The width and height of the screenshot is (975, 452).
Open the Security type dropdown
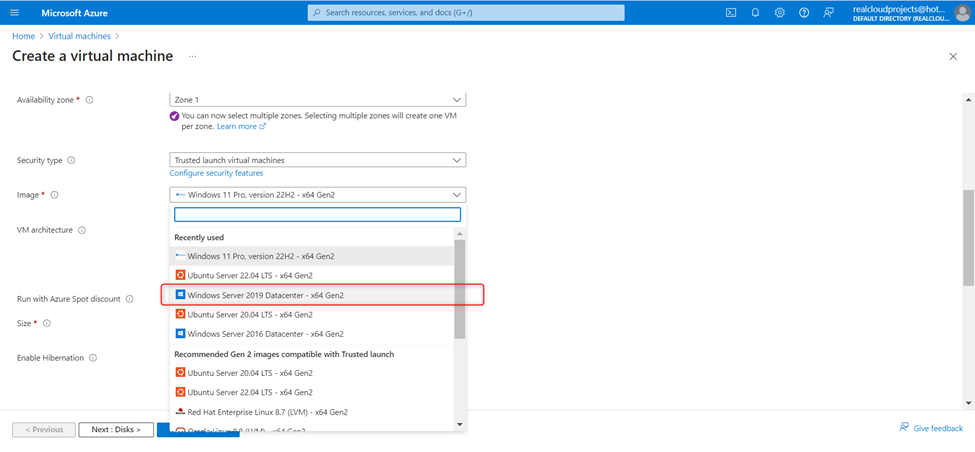coord(318,160)
